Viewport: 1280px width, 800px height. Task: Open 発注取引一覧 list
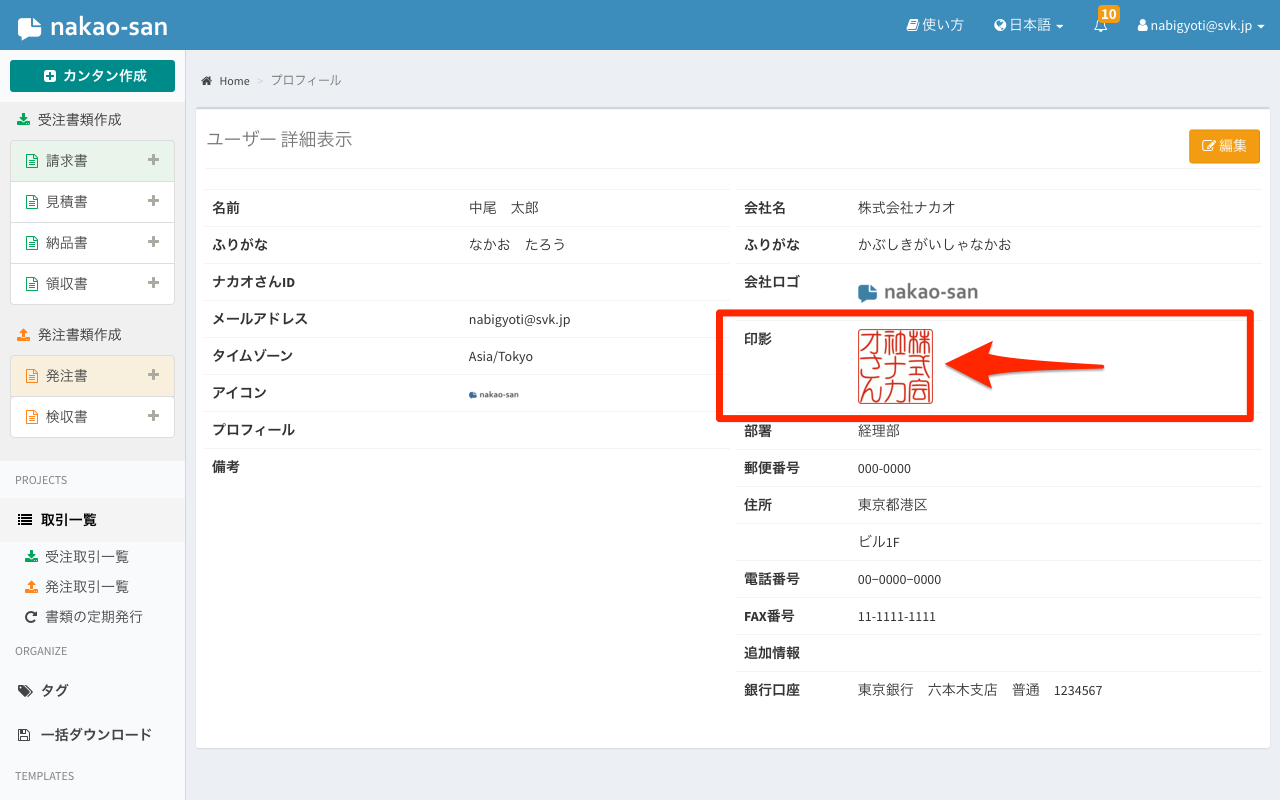86,587
